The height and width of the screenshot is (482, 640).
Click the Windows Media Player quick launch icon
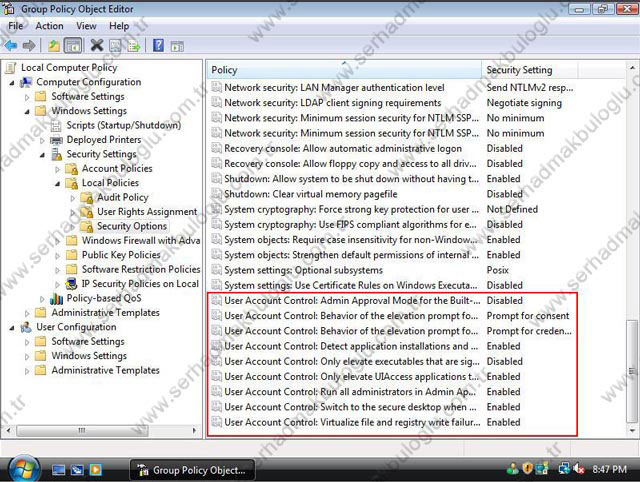pos(96,470)
